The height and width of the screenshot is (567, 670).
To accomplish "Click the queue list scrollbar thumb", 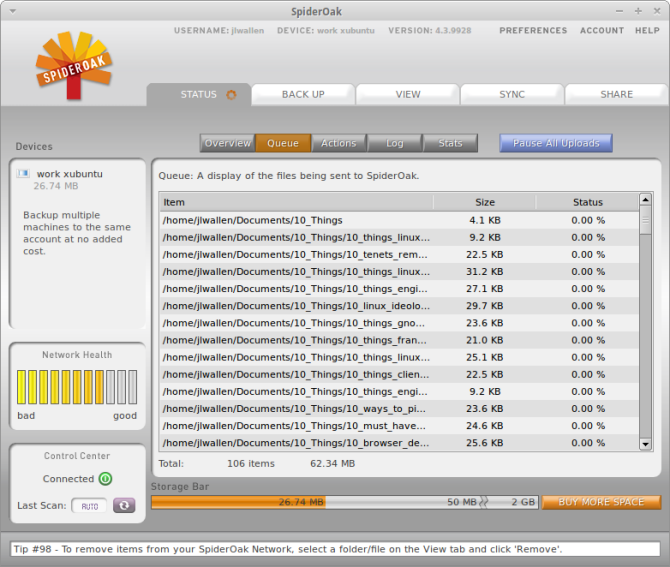I will (x=645, y=220).
